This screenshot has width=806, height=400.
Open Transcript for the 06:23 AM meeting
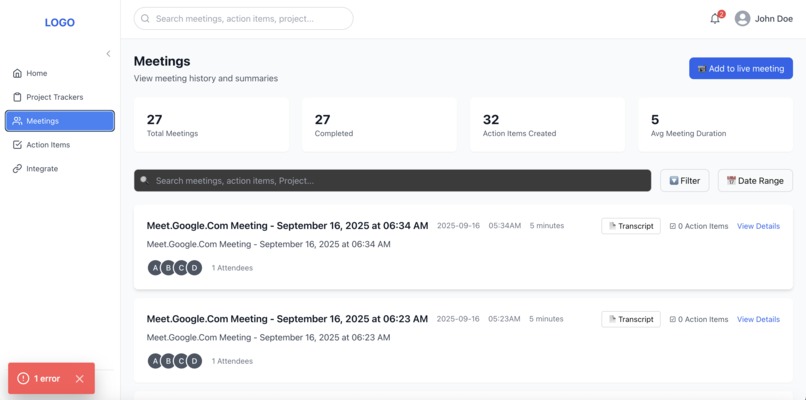coord(631,319)
